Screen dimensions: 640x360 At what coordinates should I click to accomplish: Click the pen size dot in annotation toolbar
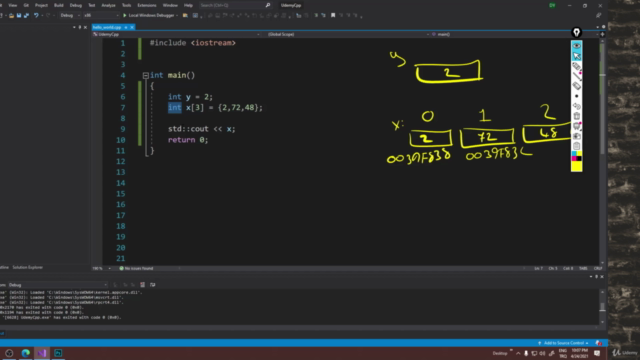pyautogui.click(x=576, y=96)
